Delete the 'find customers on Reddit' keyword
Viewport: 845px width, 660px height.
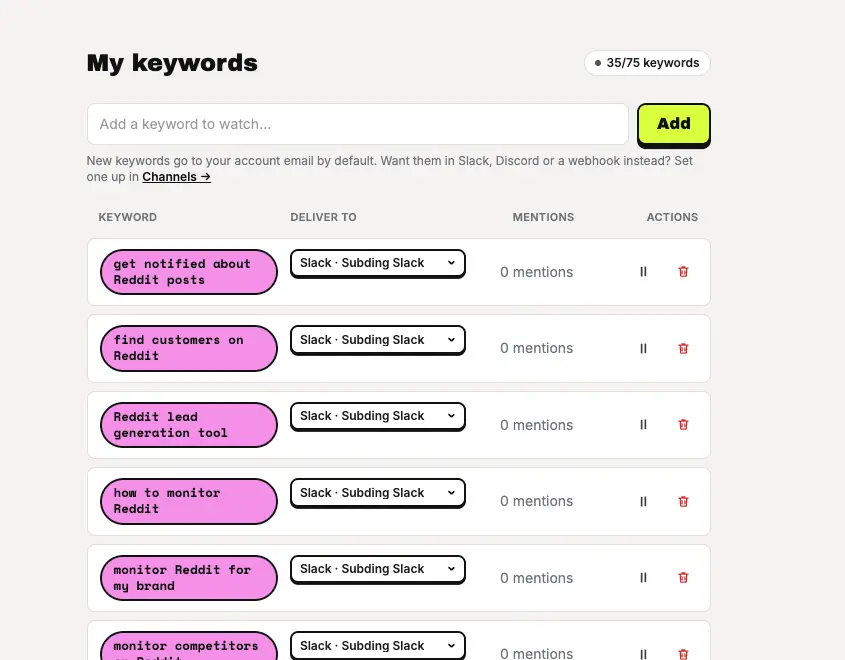point(683,349)
